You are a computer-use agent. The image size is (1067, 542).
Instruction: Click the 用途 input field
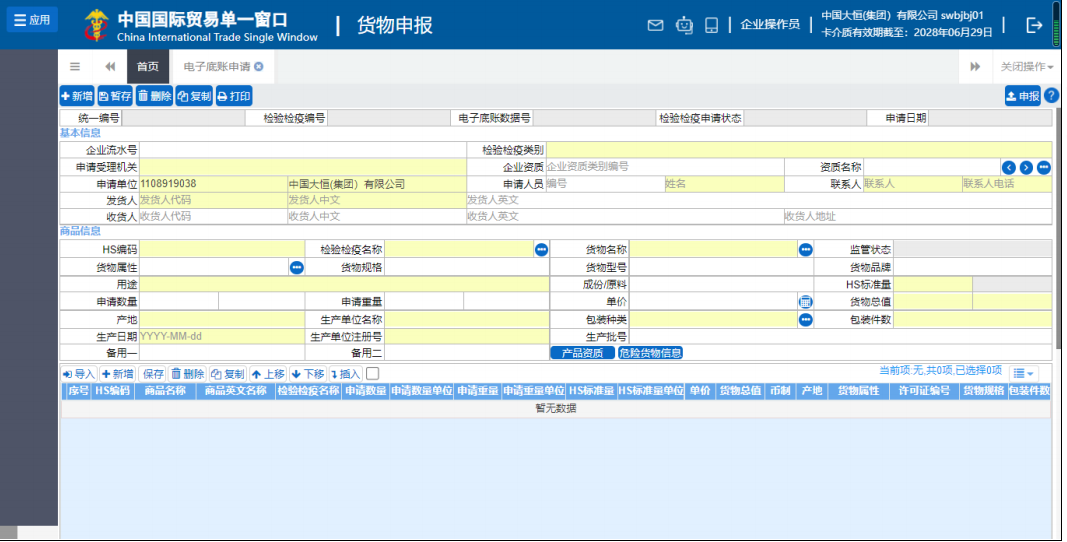pos(344,285)
